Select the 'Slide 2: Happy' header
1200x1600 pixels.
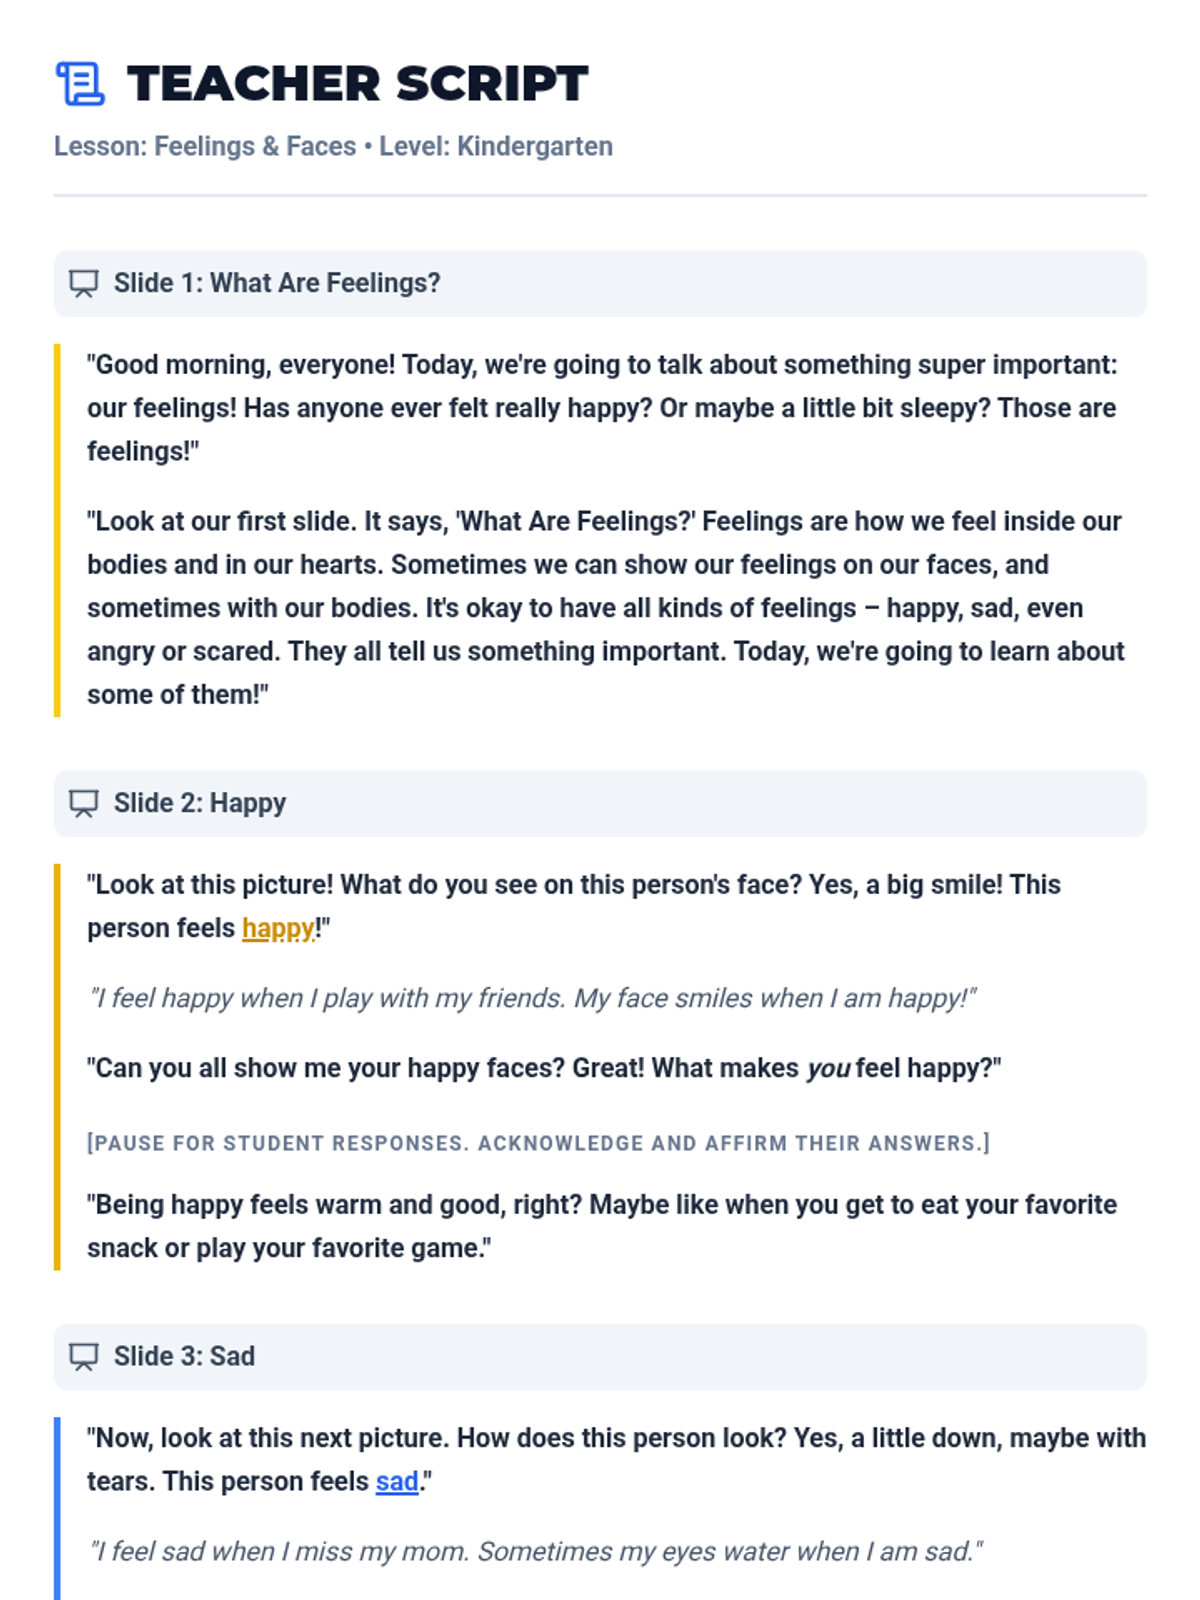point(600,804)
